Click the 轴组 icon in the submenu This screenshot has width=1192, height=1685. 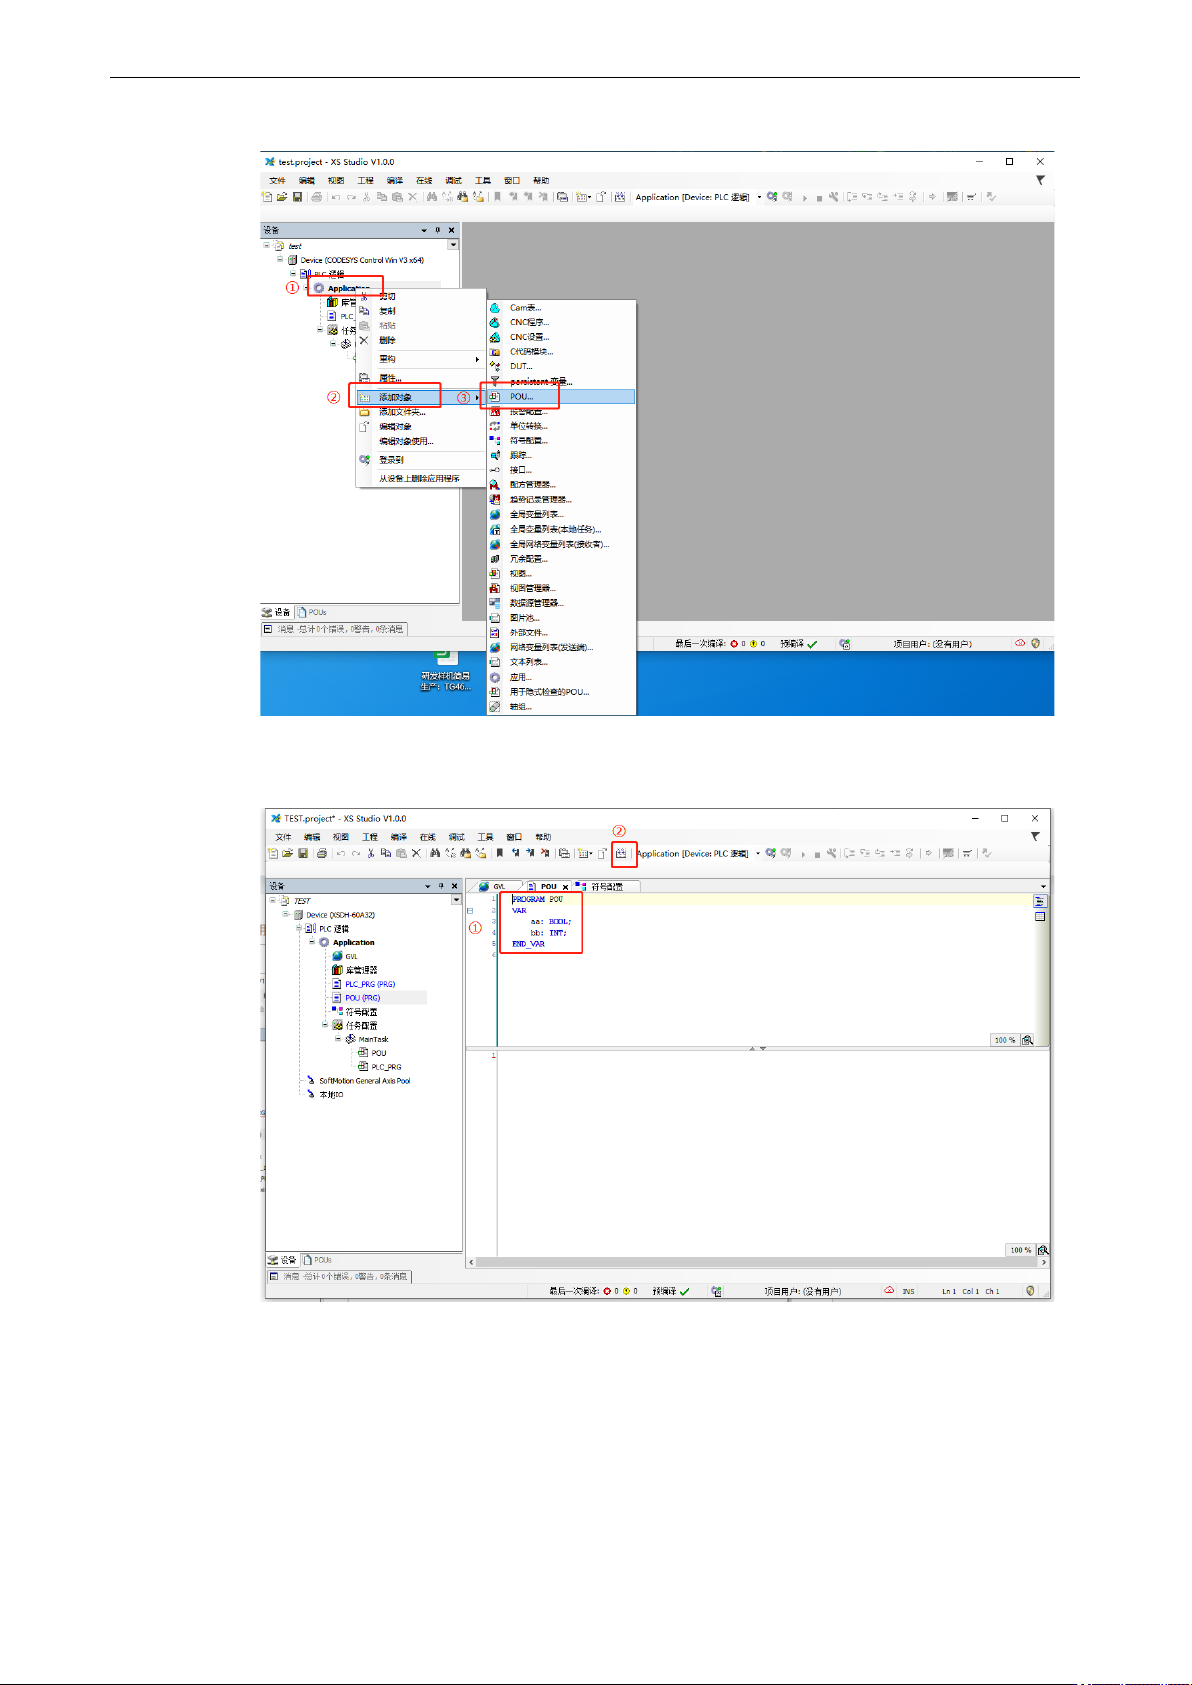pos(495,706)
